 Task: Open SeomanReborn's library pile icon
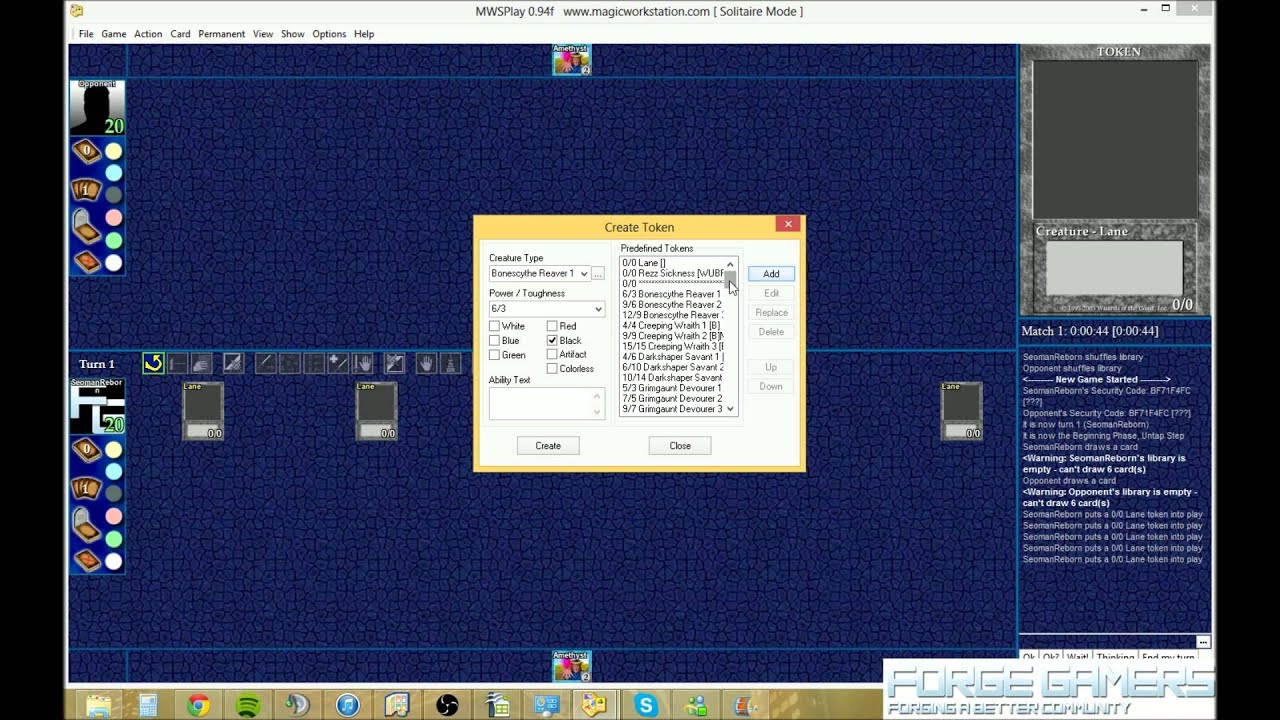point(86,450)
